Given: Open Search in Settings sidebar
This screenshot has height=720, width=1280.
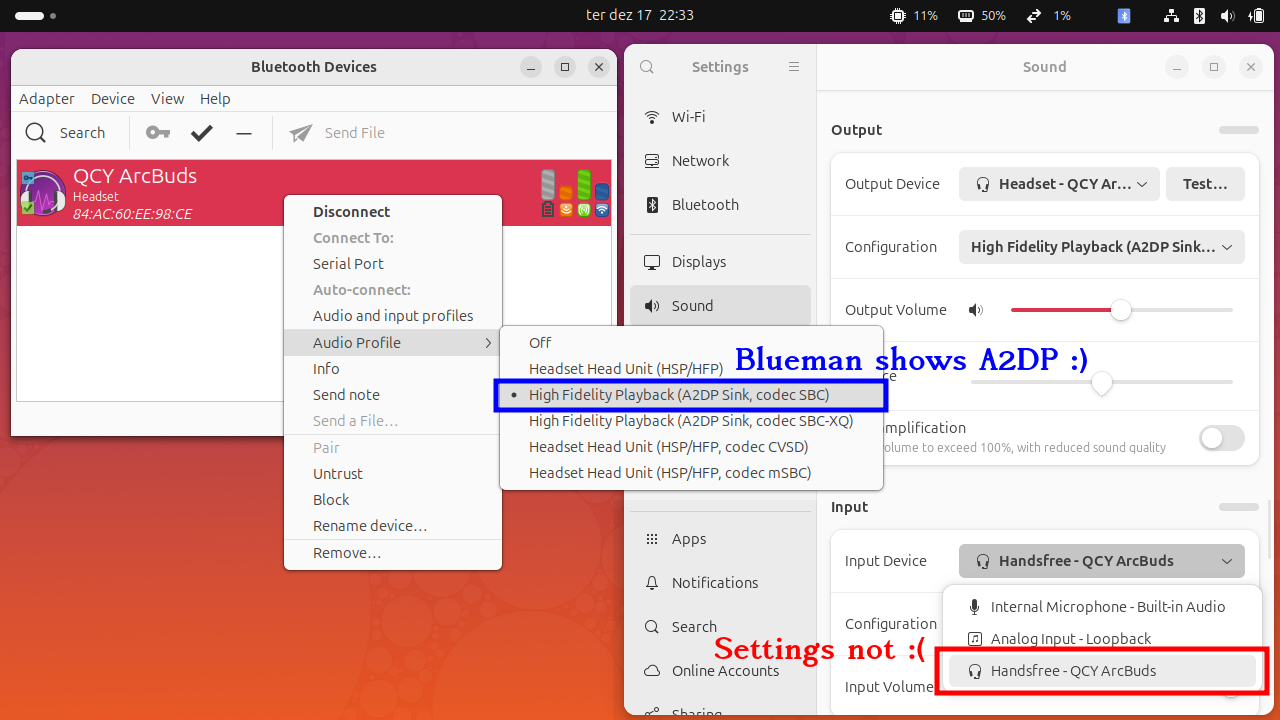Looking at the screenshot, I should point(720,627).
